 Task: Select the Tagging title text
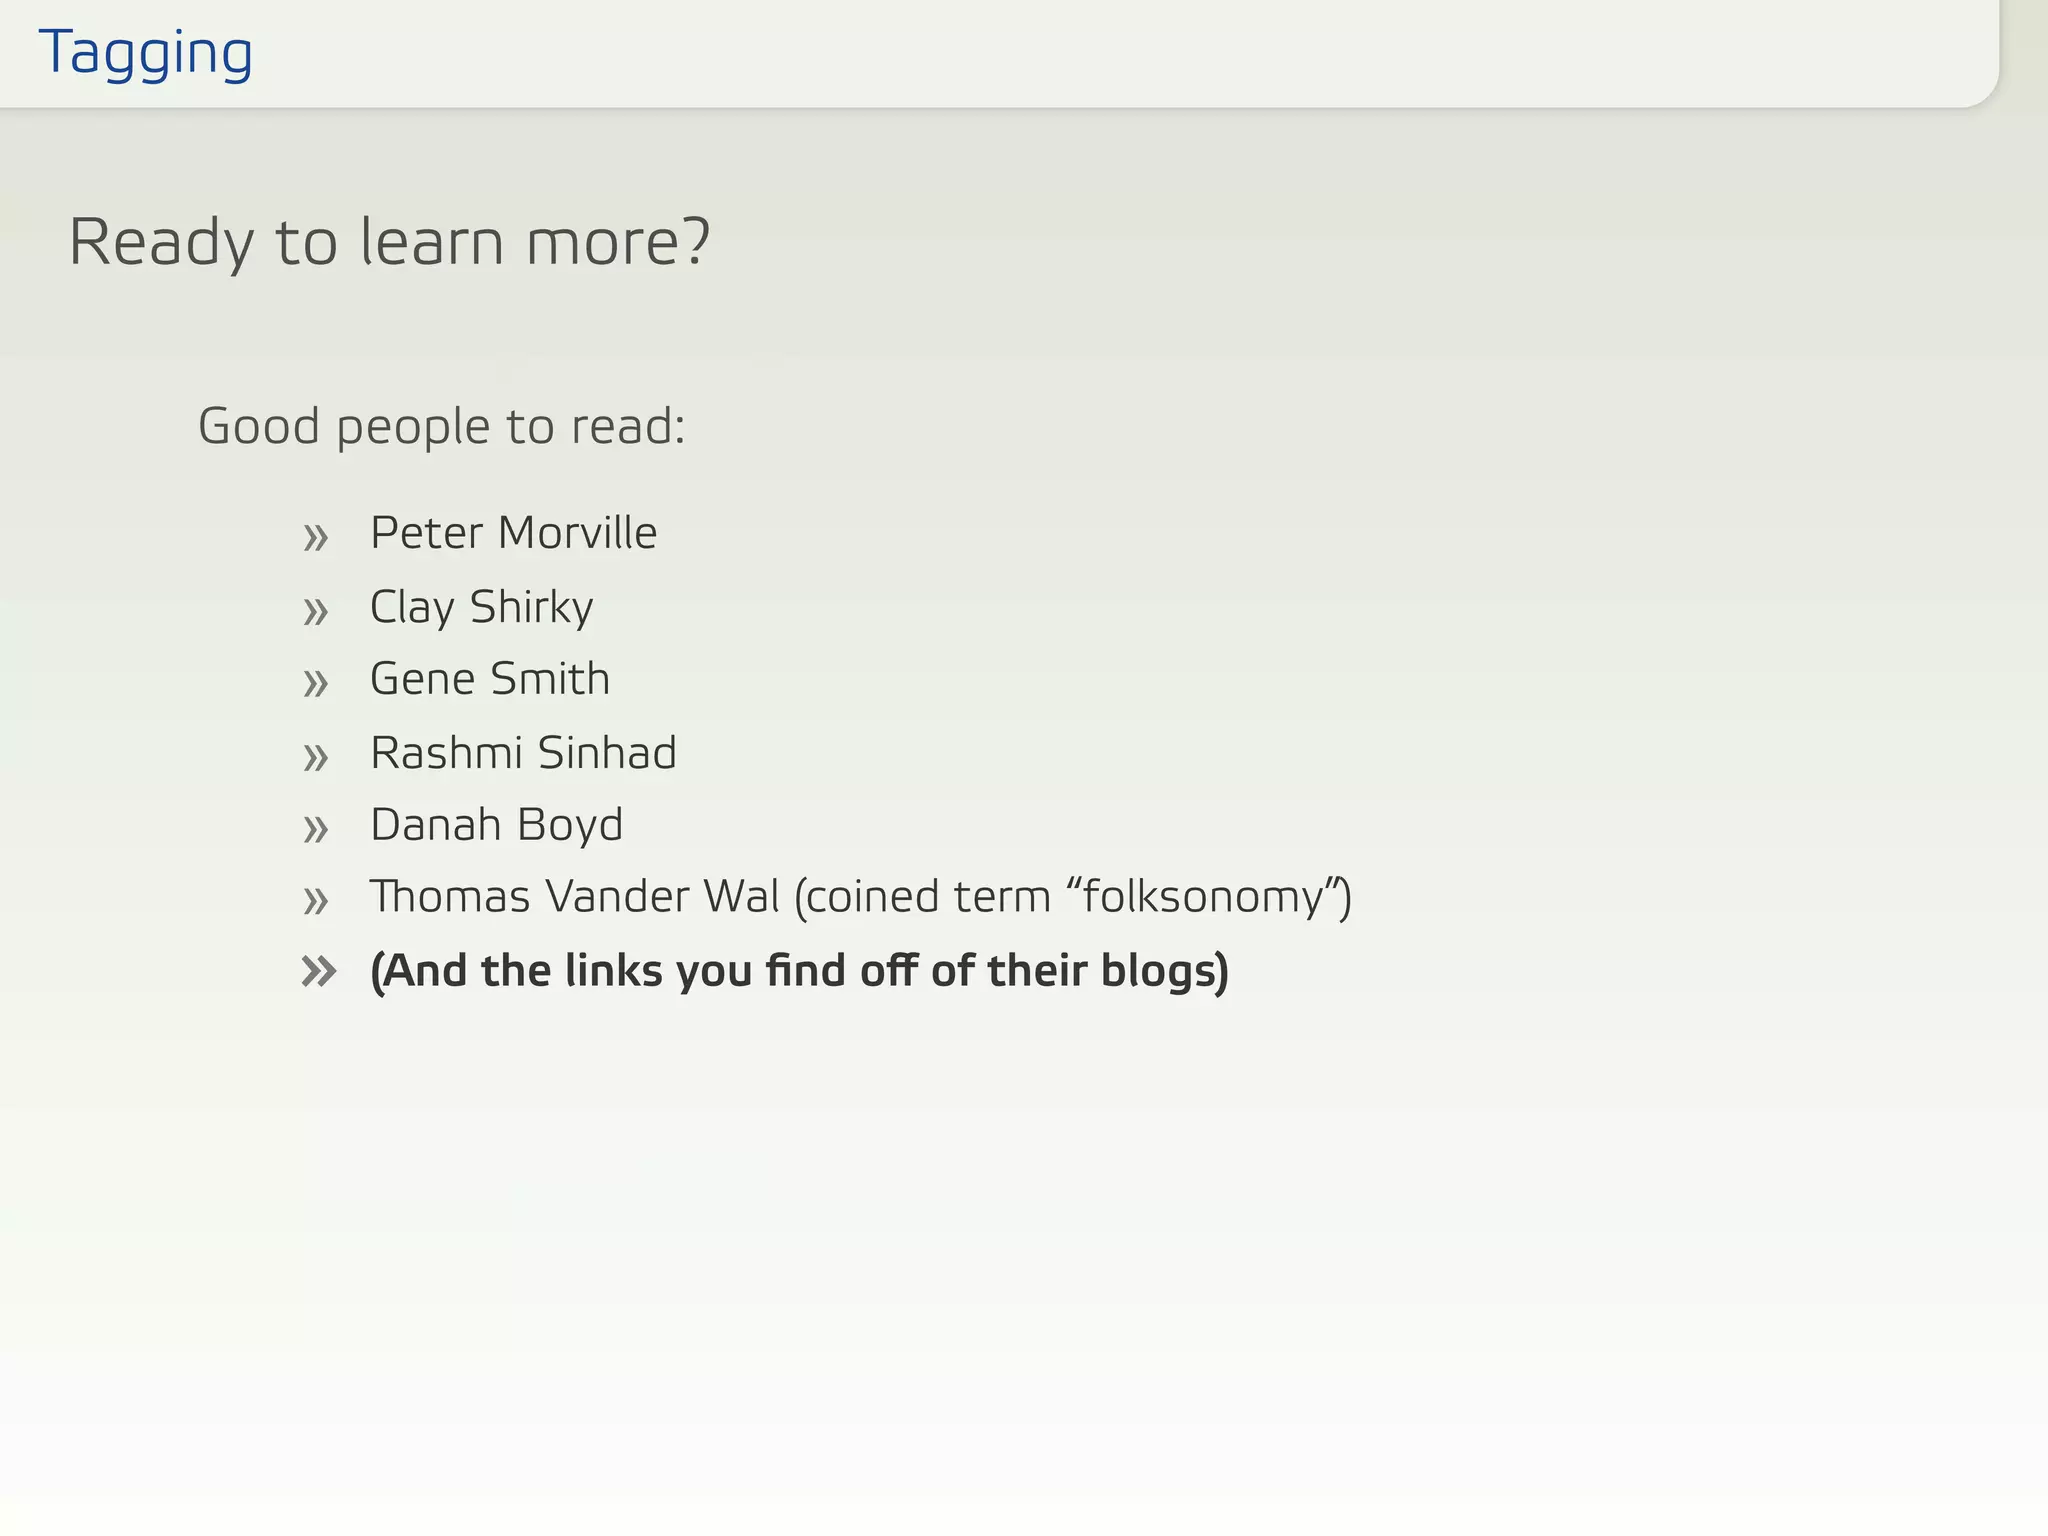pos(146,54)
